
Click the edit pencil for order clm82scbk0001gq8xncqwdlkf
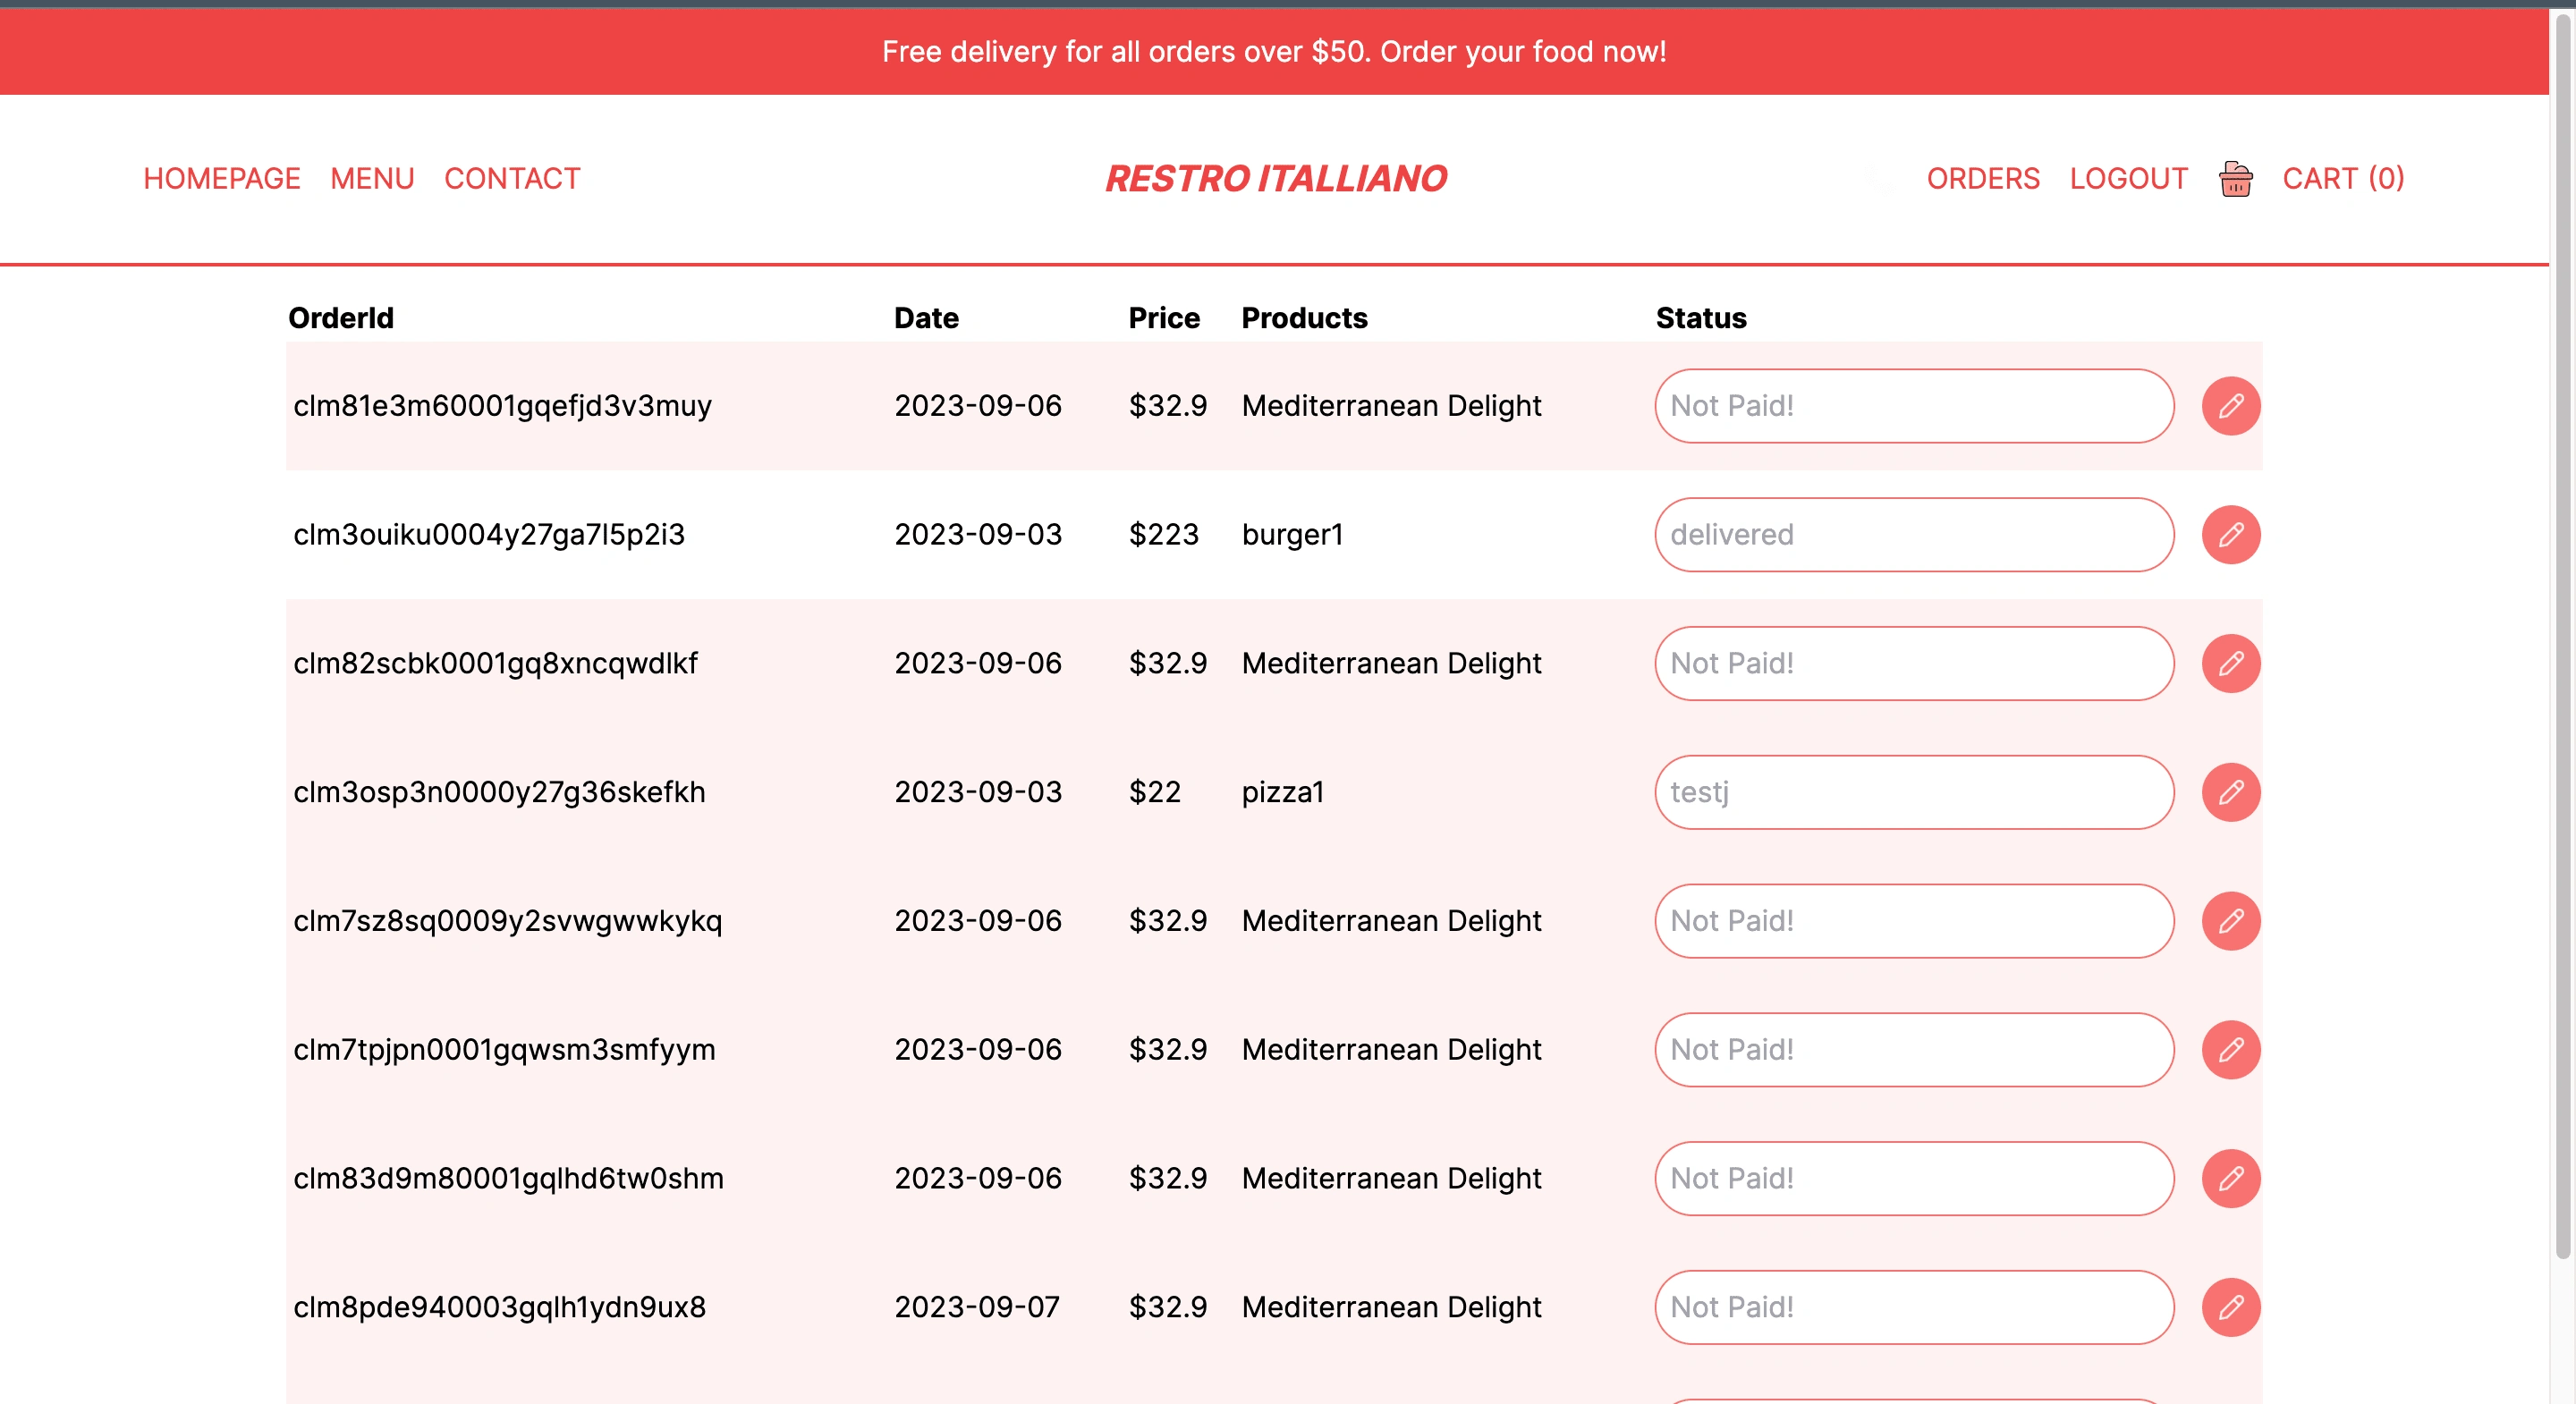pyautogui.click(x=2230, y=664)
